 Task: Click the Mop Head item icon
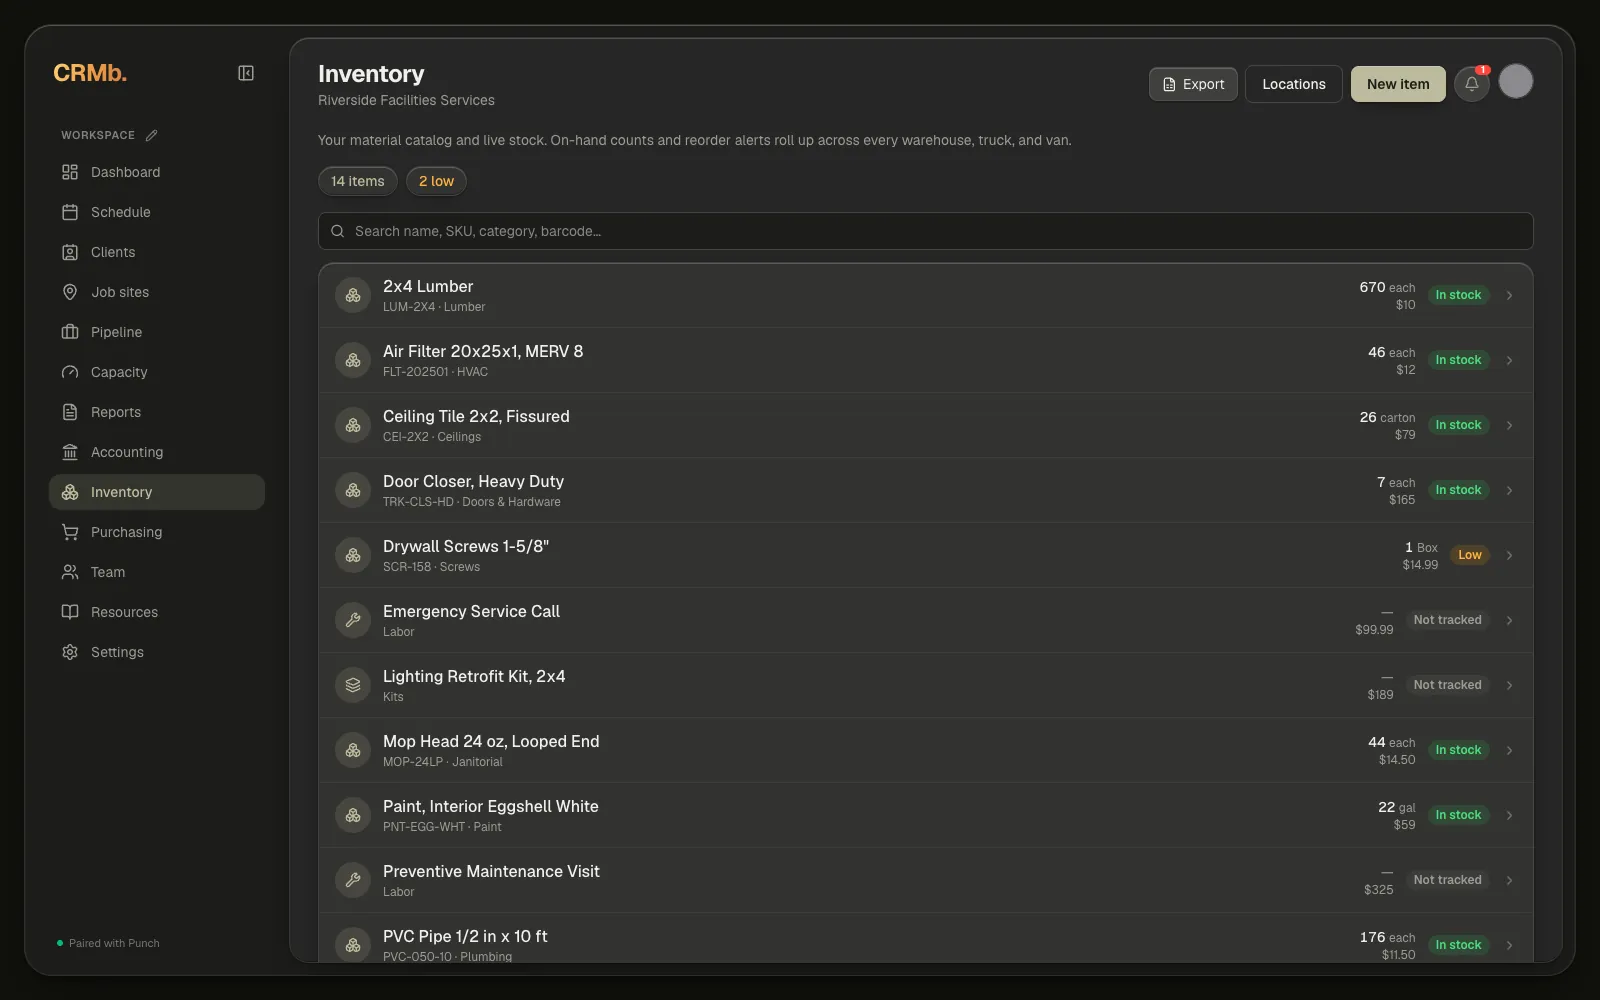coord(353,750)
